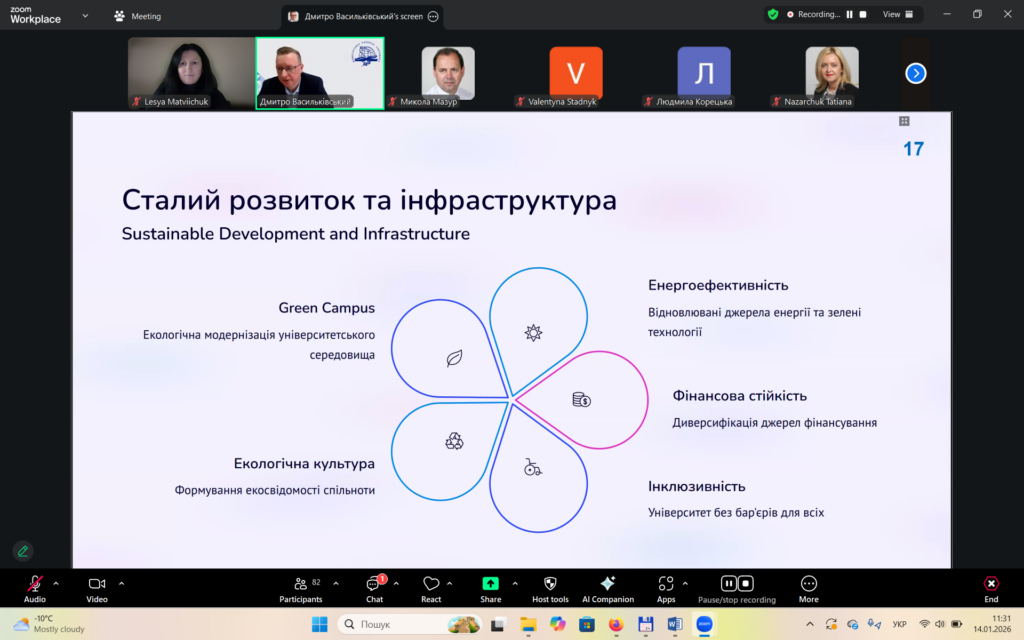Open the View layout menu

(897, 15)
